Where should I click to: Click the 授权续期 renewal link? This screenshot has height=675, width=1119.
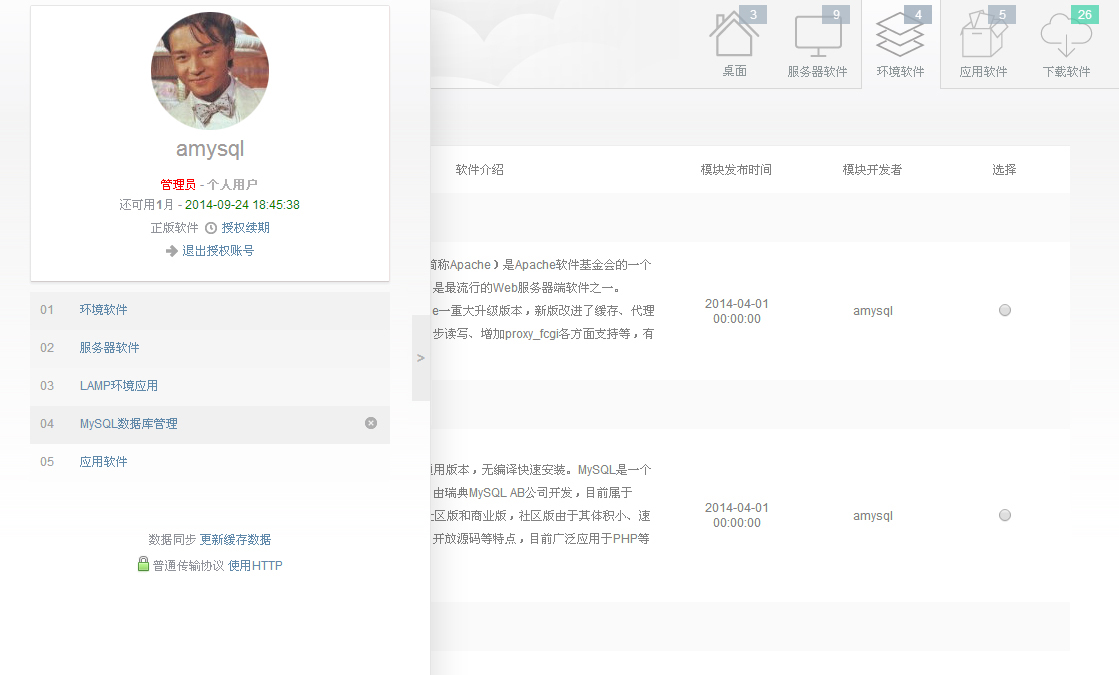(245, 228)
